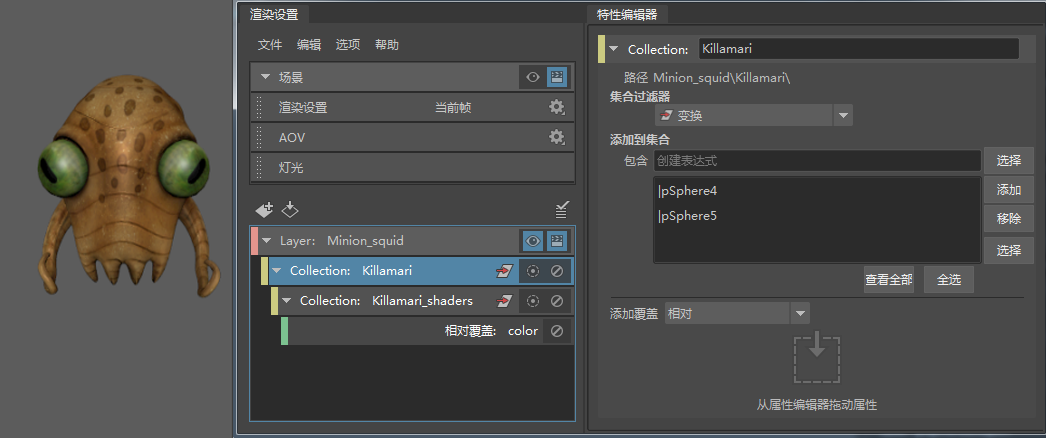Disable the color relative override
Screen dimensions: 1046x438
(x=558, y=331)
